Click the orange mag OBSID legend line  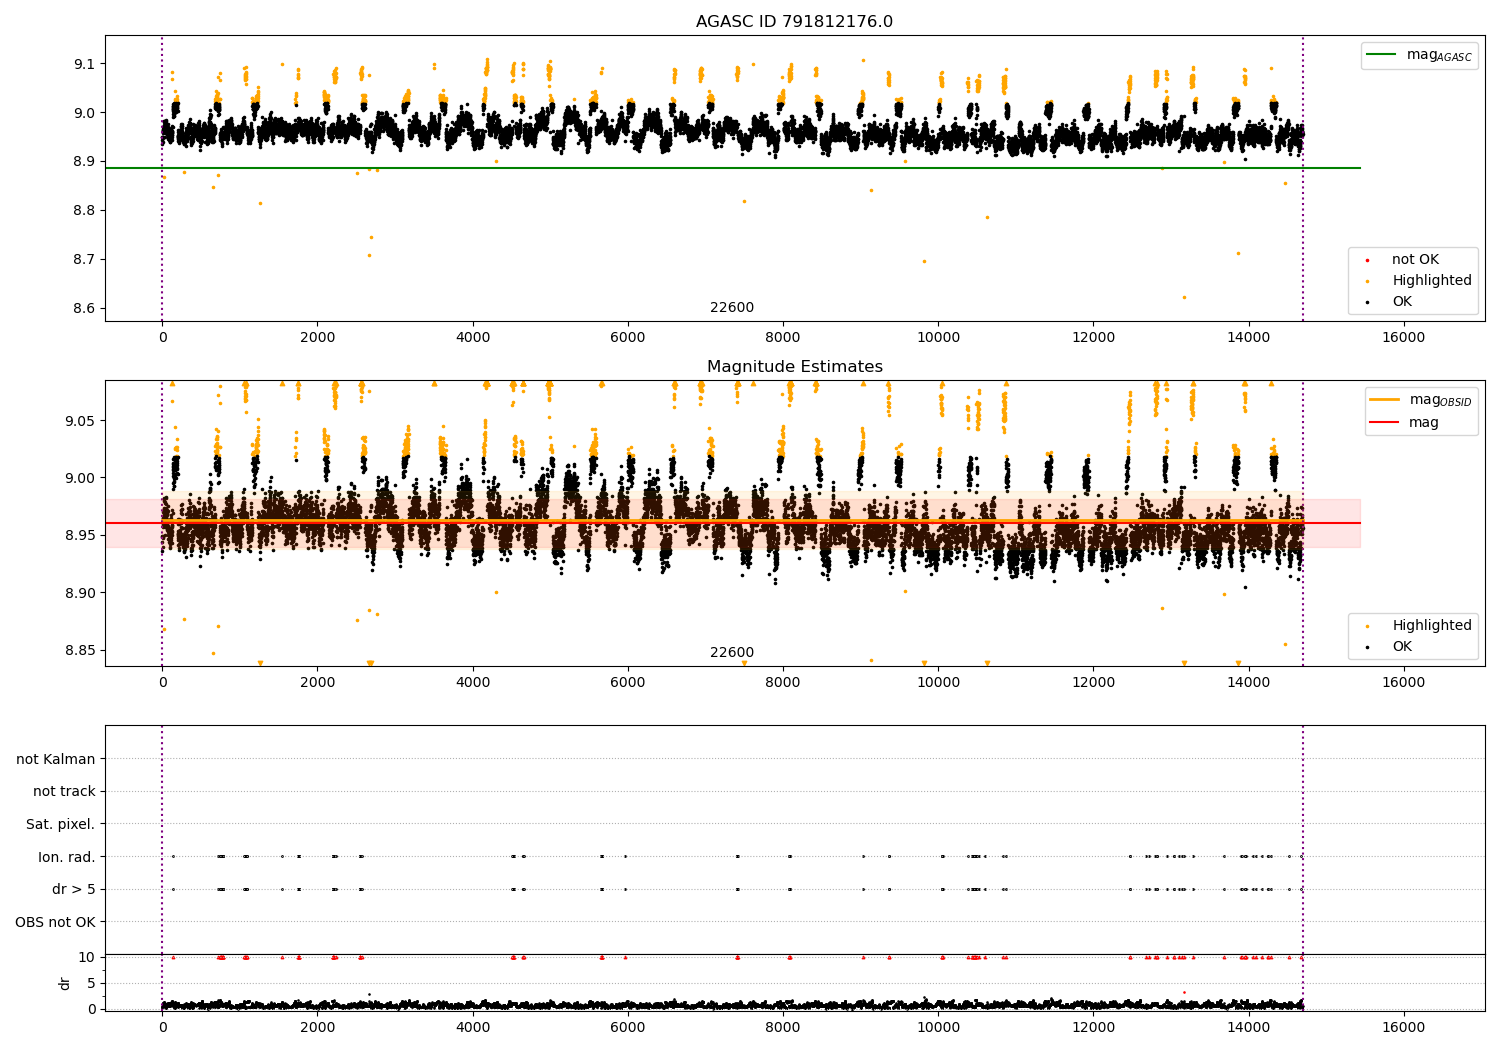point(1385,400)
